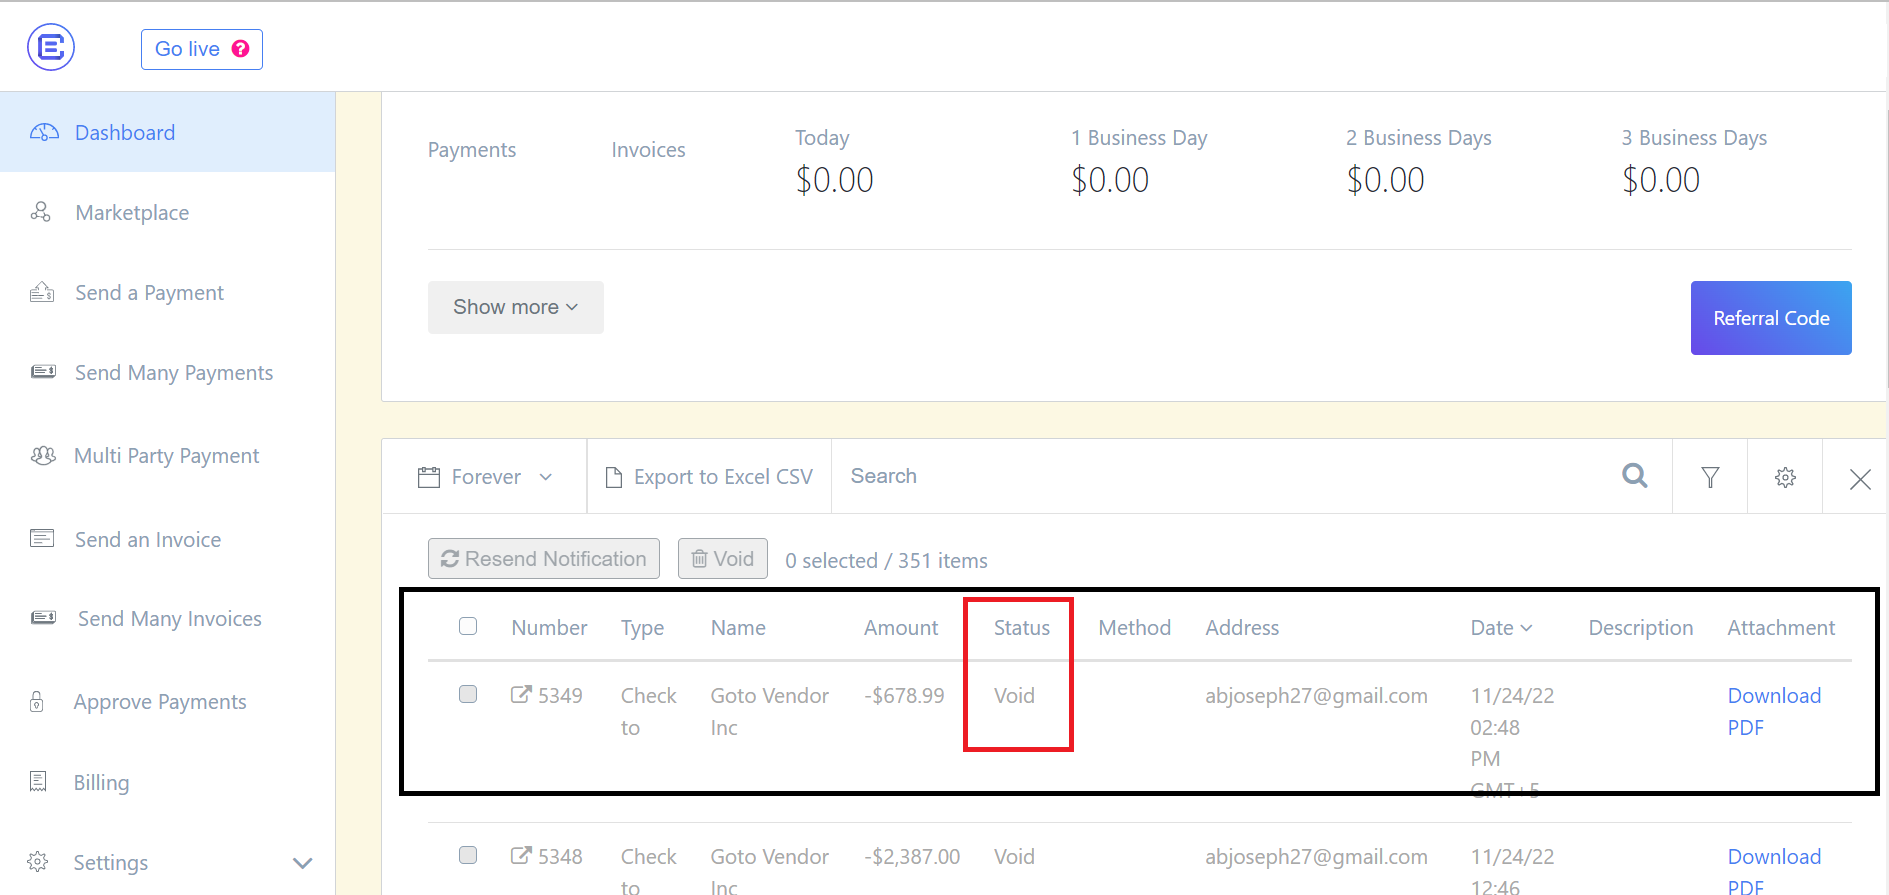Image resolution: width=1889 pixels, height=895 pixels.
Task: Toggle the select-all checkbox in table header
Action: click(468, 626)
